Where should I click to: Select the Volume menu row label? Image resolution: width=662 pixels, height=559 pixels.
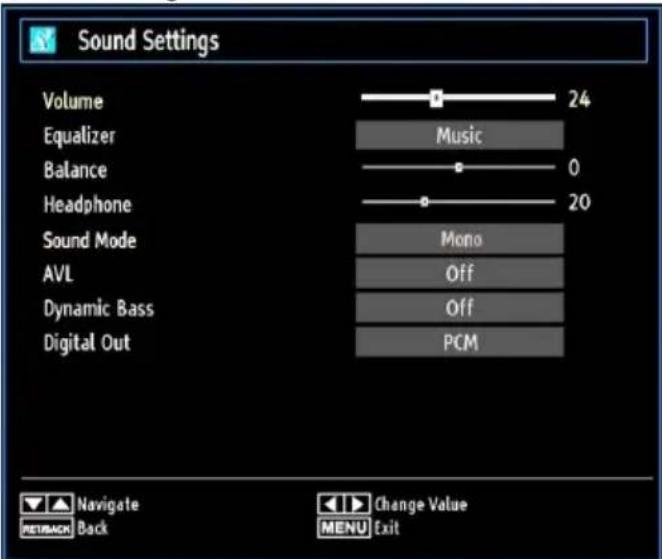(73, 101)
